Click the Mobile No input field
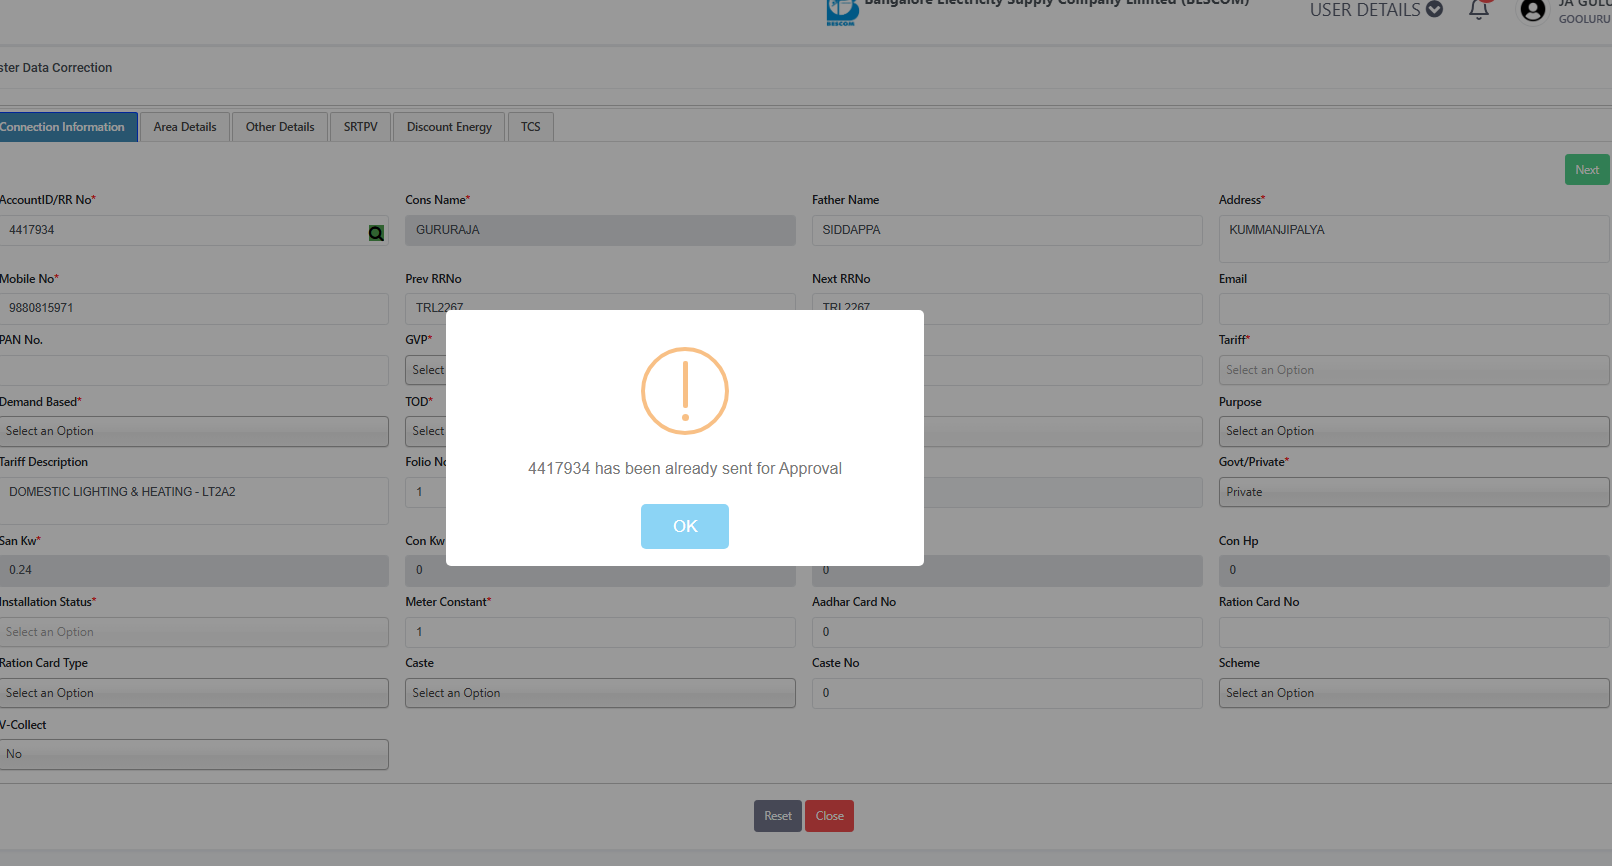1612x866 pixels. 193,308
